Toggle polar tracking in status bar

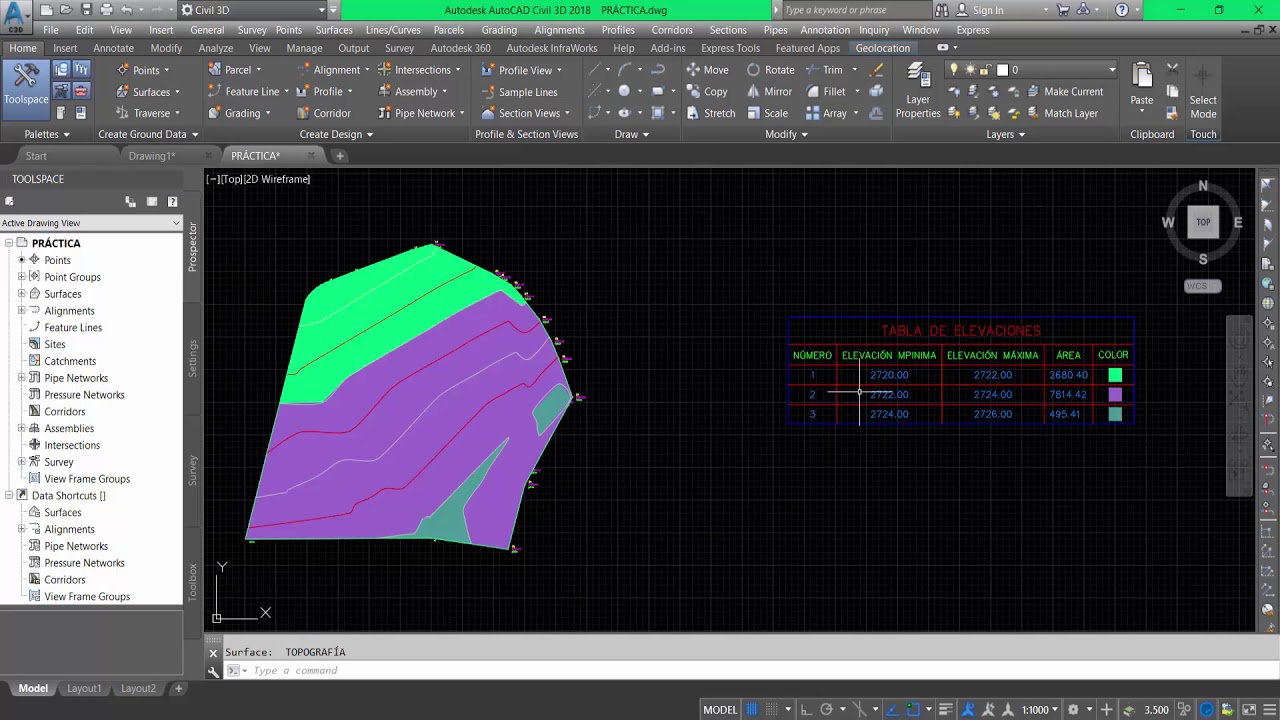[826, 710]
